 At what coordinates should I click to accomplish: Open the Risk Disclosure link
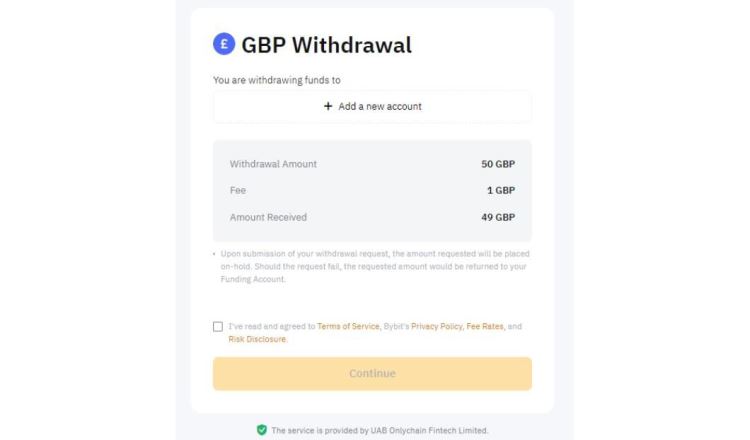click(257, 340)
